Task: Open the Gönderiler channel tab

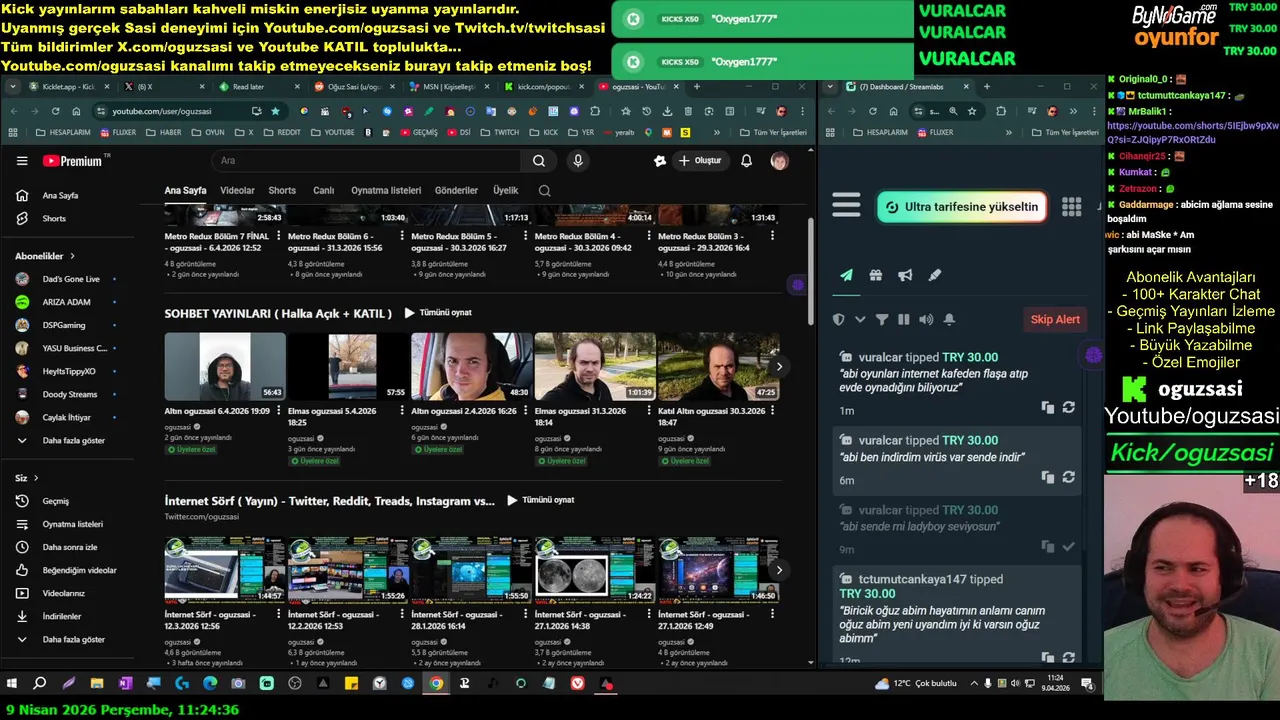Action: [456, 190]
